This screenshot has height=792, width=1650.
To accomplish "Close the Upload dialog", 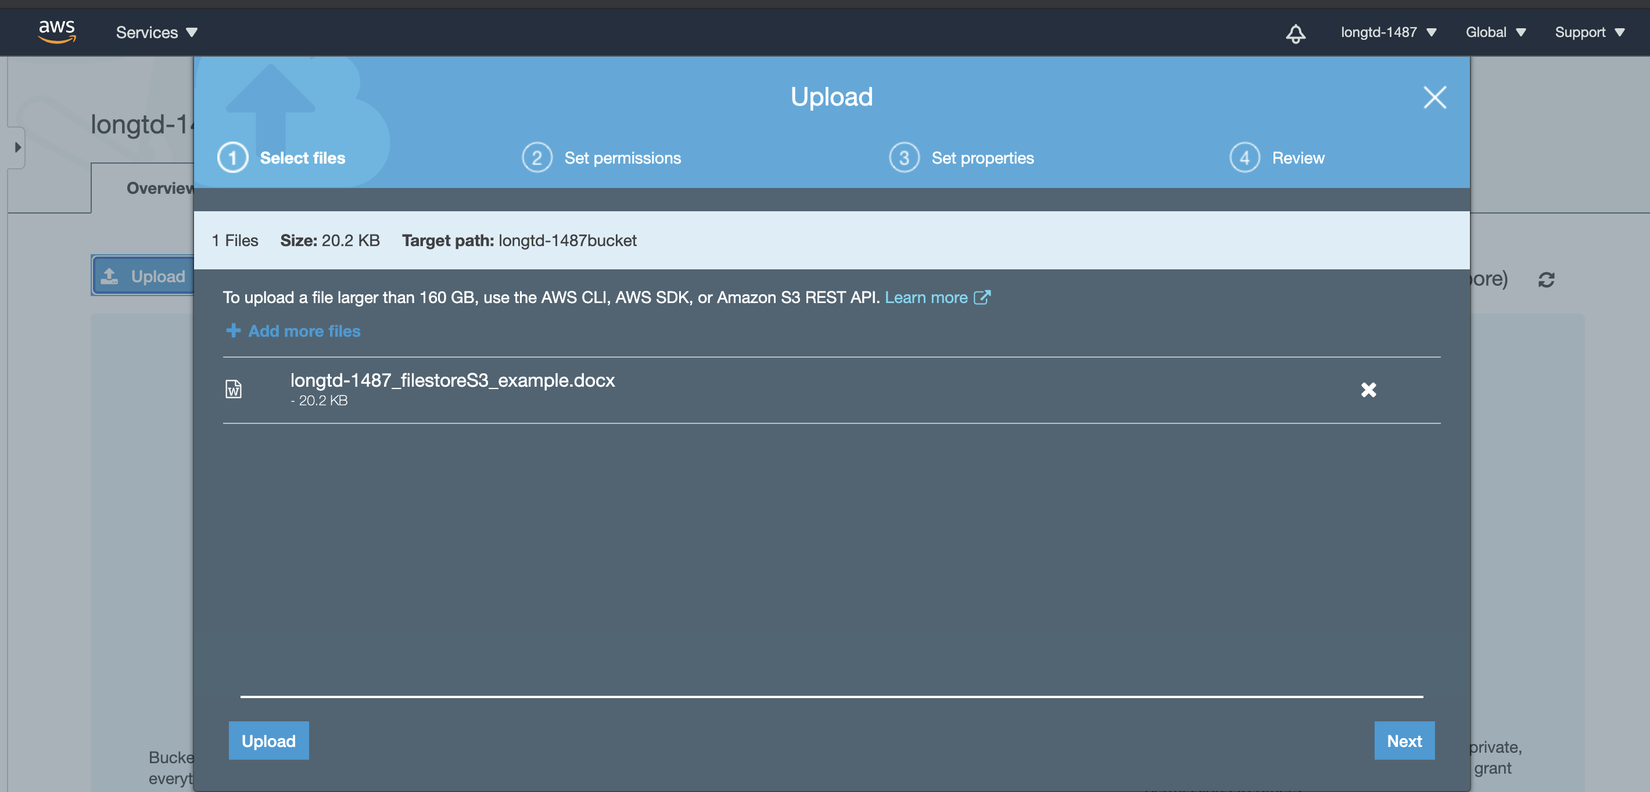I will (1435, 97).
